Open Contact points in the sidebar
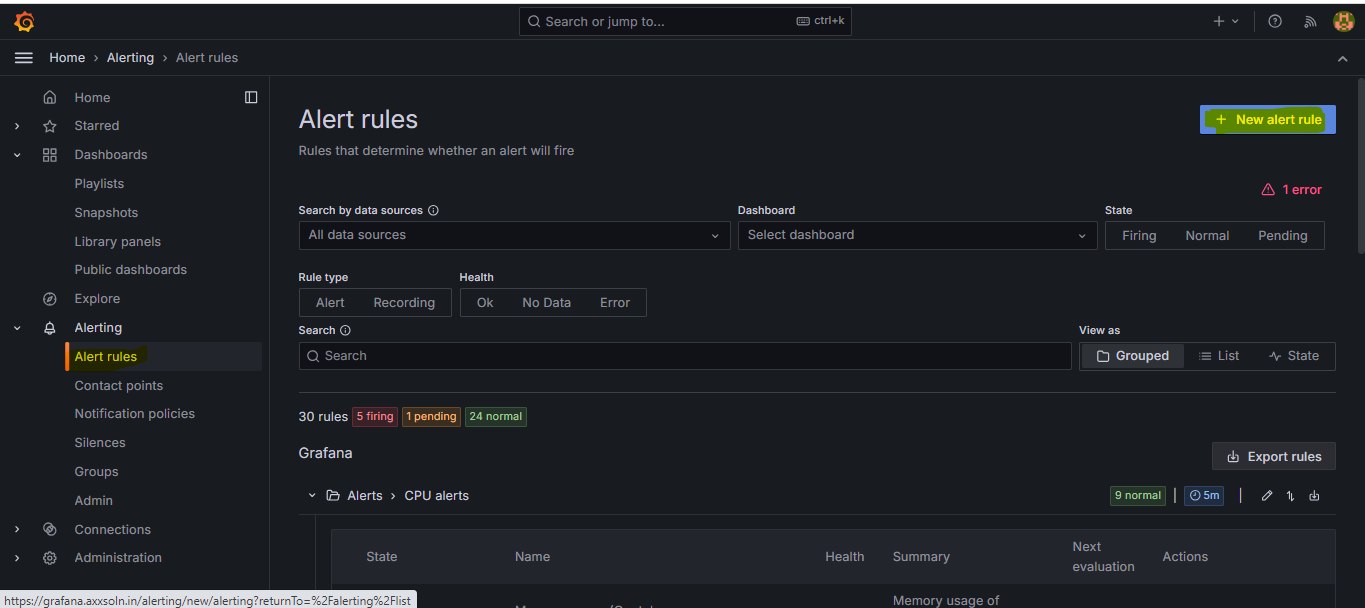The width and height of the screenshot is (1365, 608). (x=118, y=386)
